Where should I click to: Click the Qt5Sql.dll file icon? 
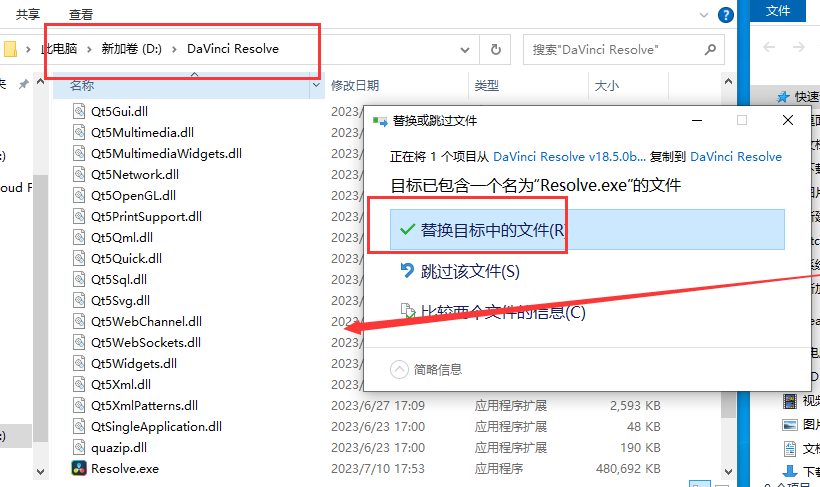pos(79,279)
